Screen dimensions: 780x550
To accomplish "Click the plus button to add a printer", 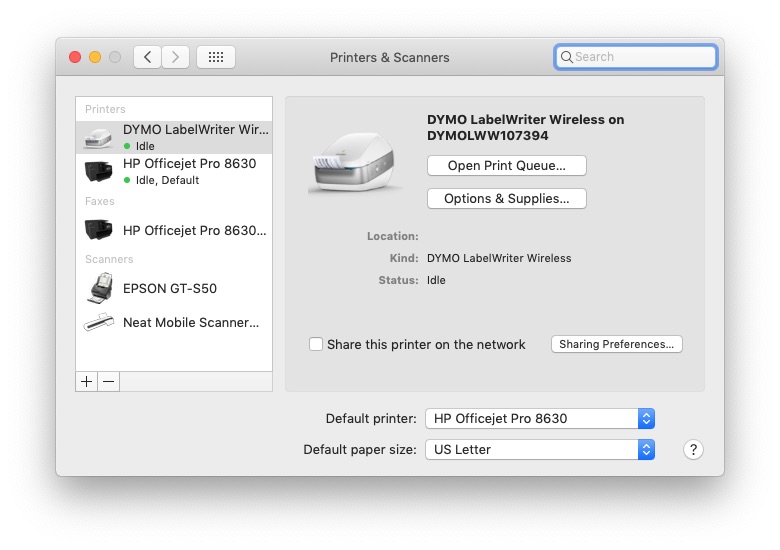I will pos(87,381).
